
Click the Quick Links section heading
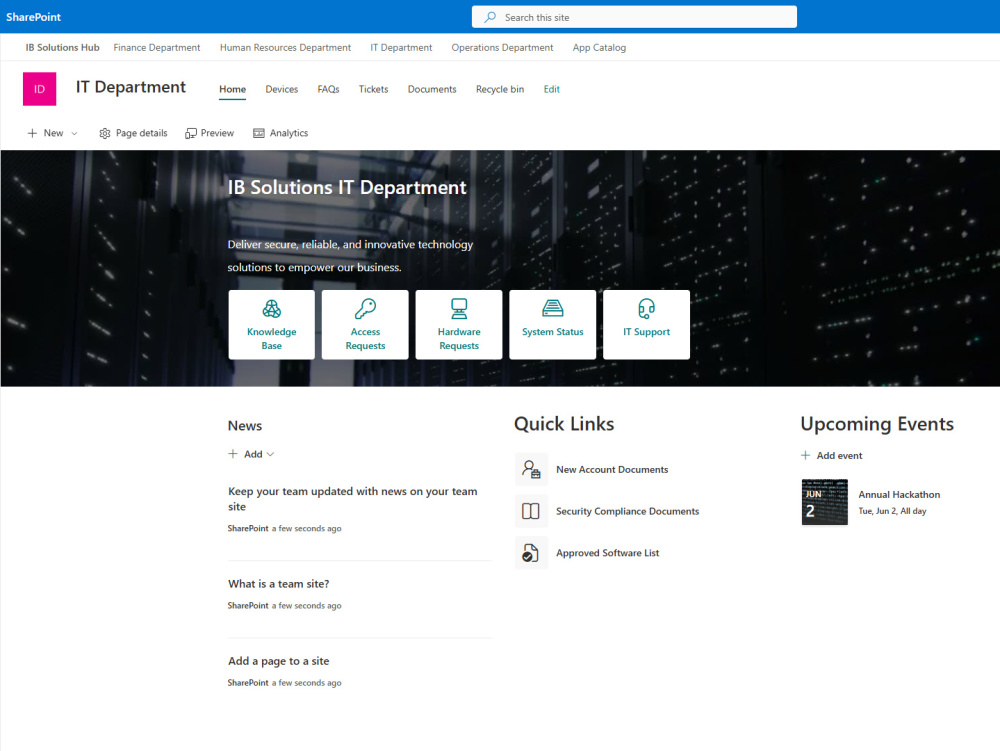[x=564, y=424]
